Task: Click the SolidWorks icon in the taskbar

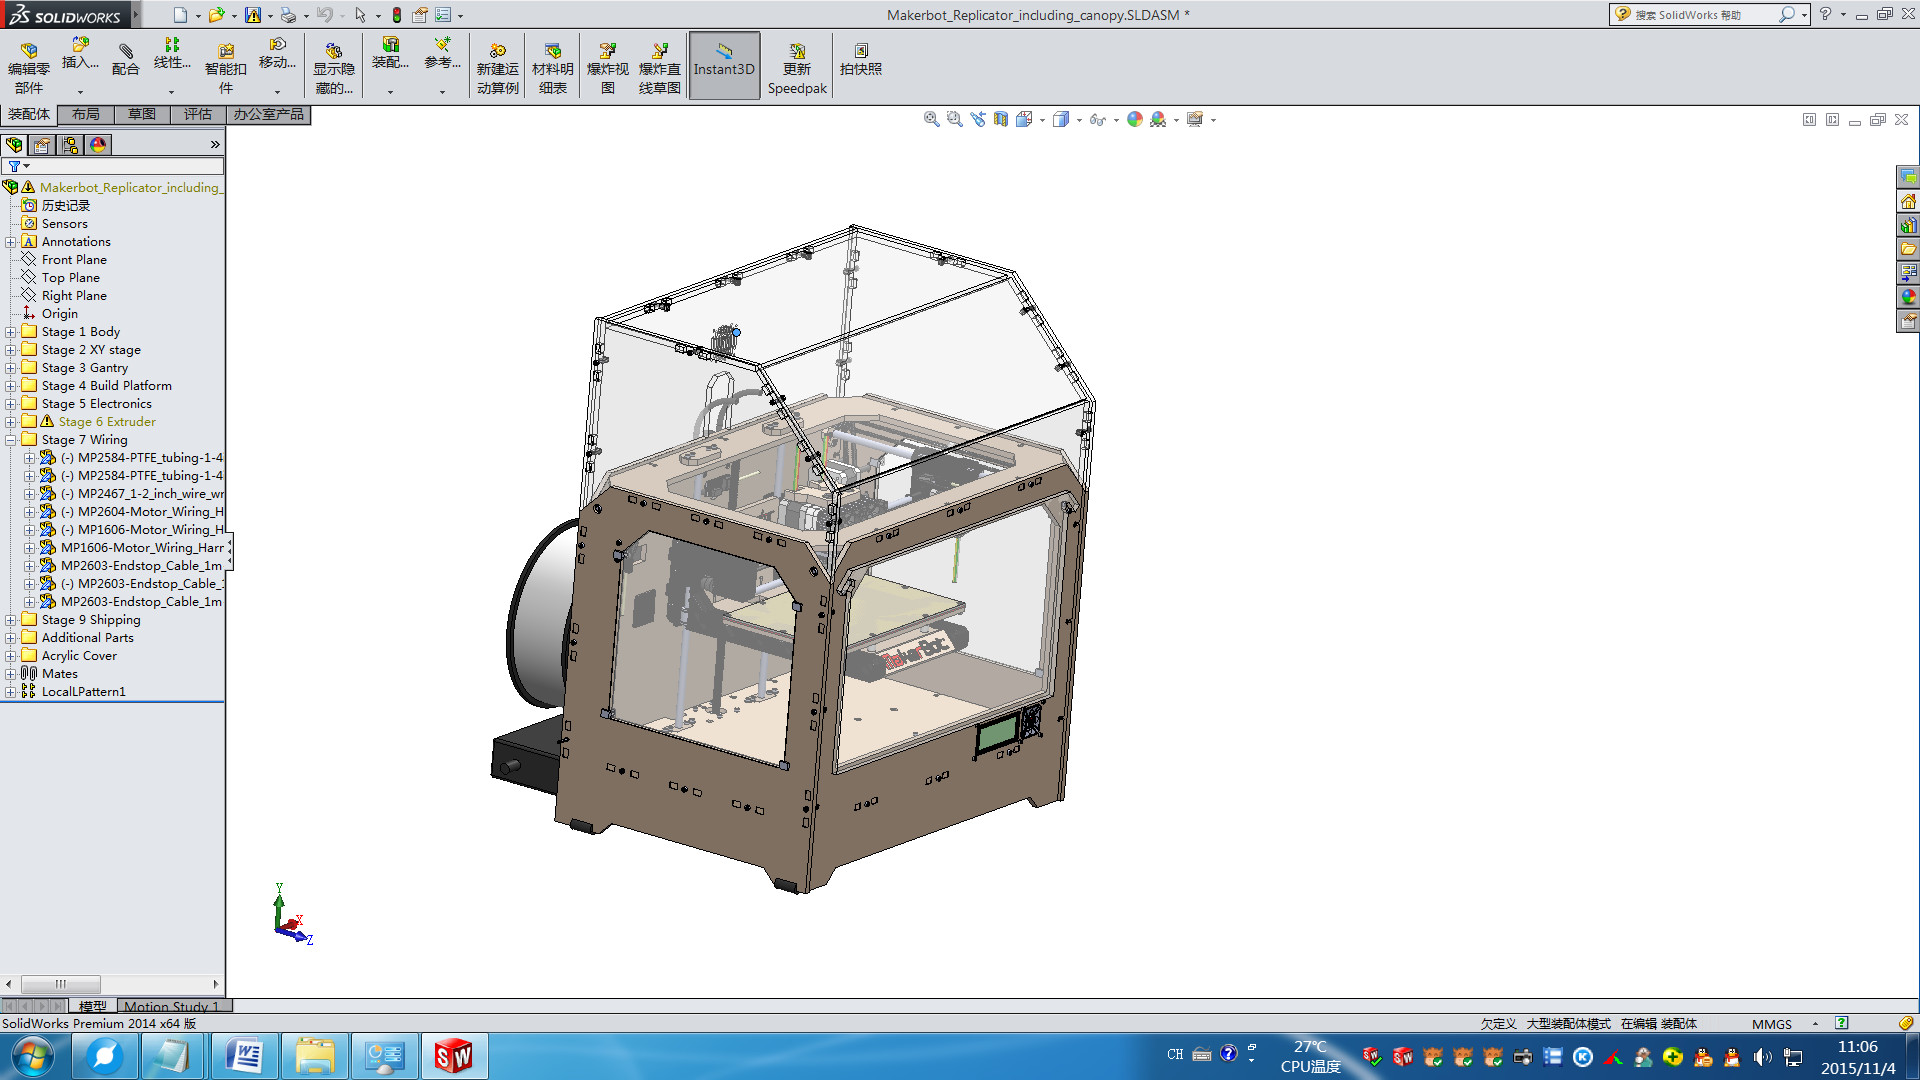Action: click(x=455, y=1055)
